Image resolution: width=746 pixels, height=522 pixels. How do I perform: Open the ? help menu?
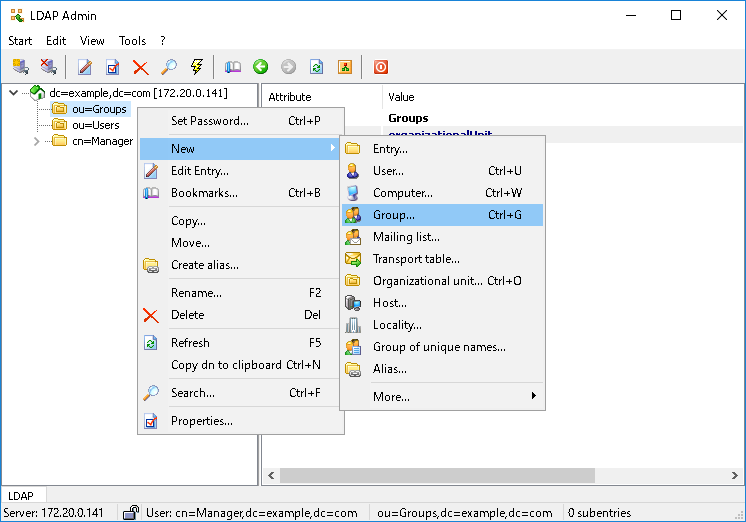click(163, 41)
